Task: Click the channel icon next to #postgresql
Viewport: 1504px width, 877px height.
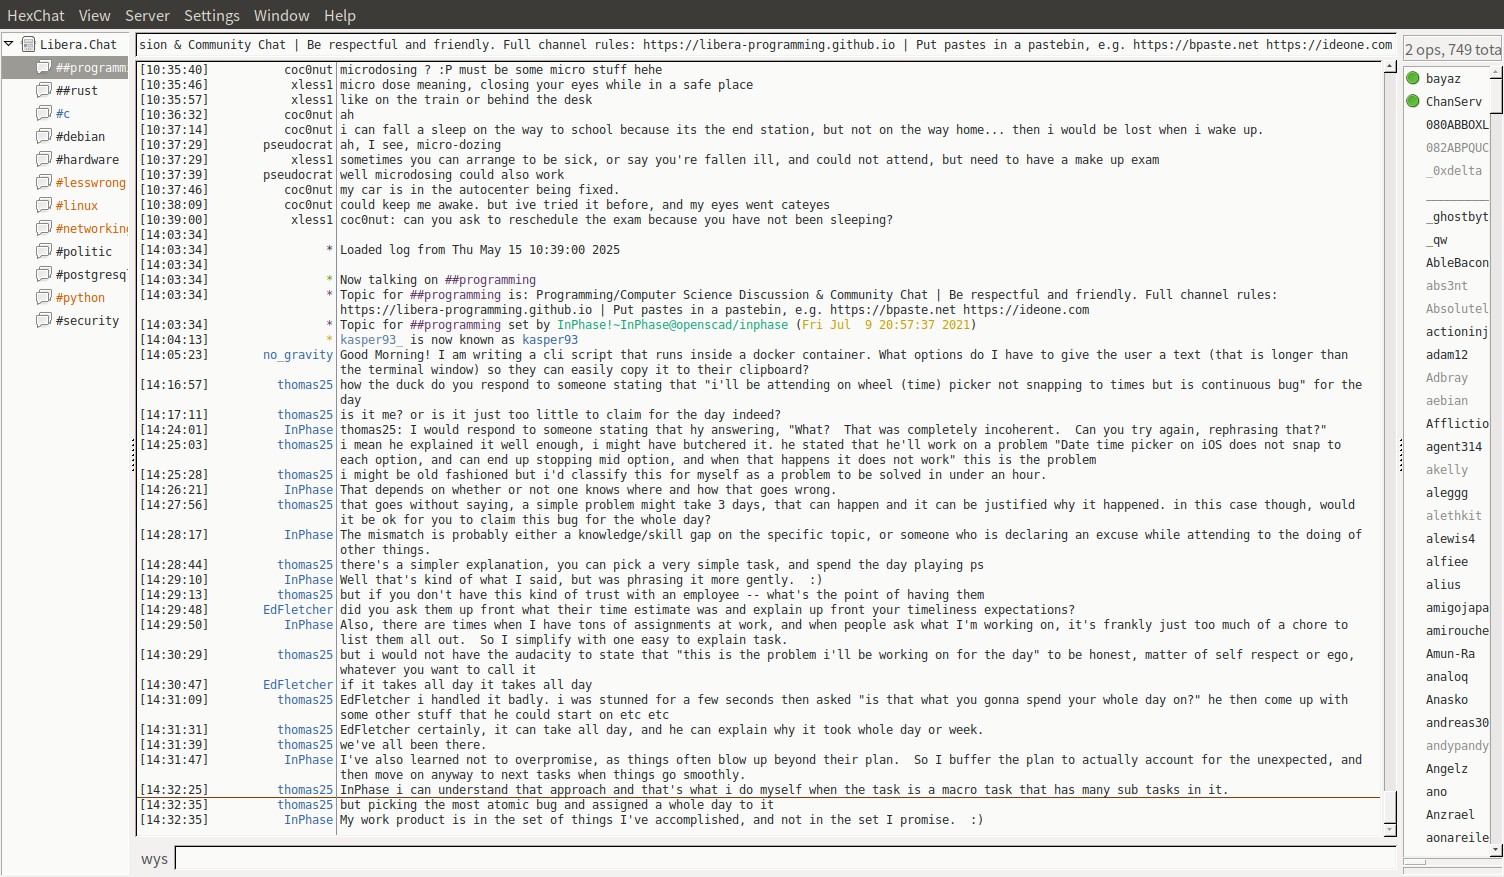Action: pyautogui.click(x=44, y=274)
